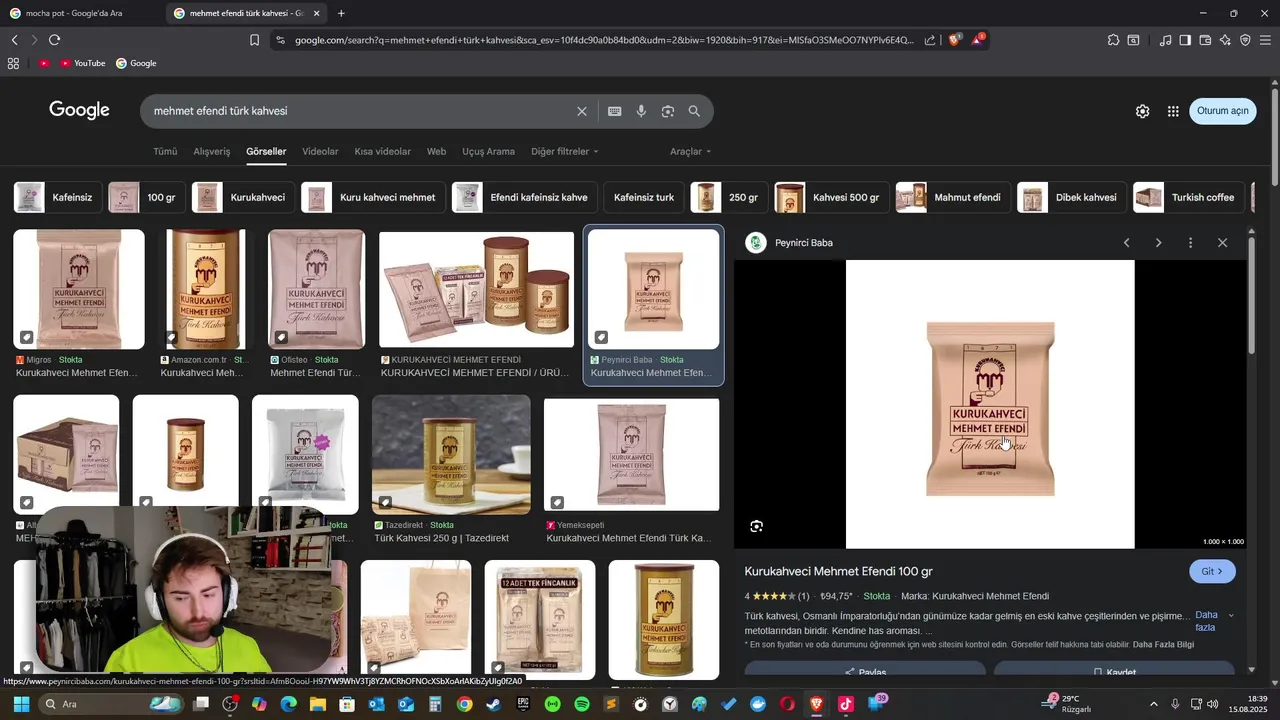
Task: Open the Extensions puzzle icon
Action: 1113,40
